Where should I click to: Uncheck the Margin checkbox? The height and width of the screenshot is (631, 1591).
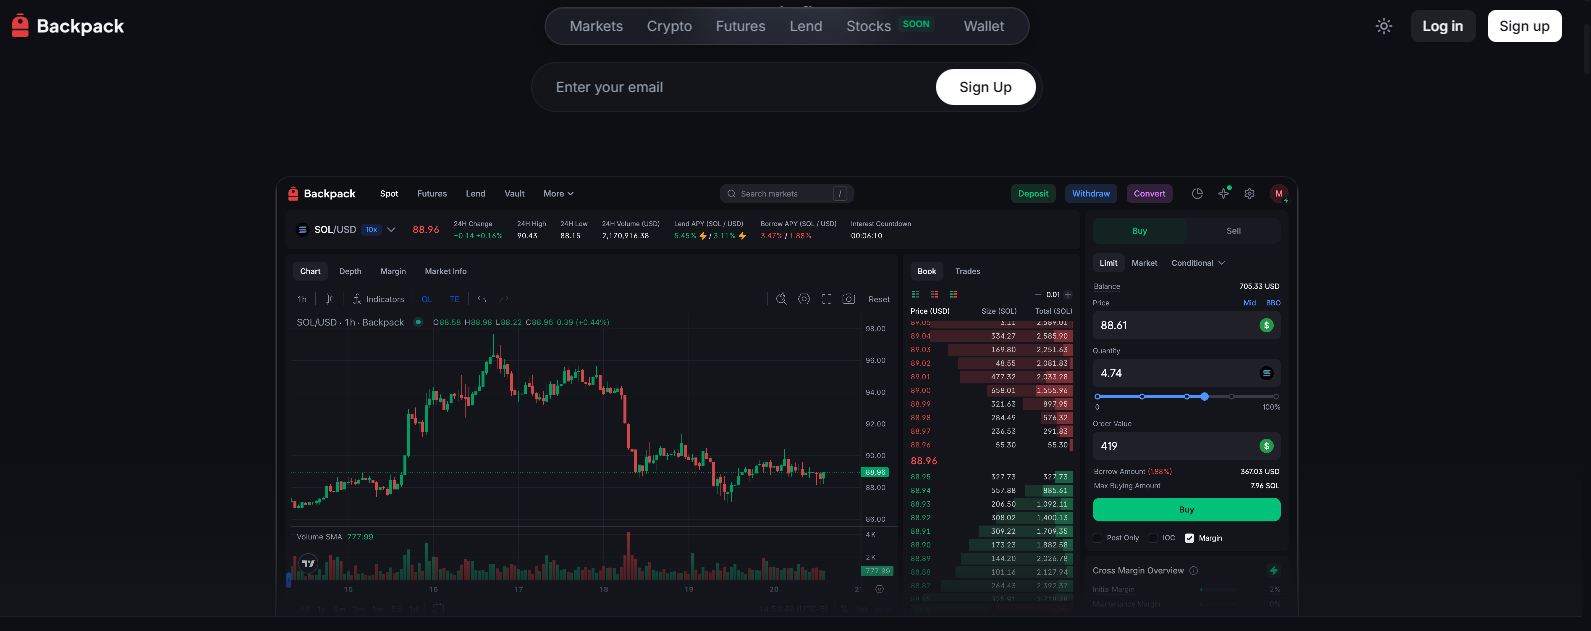(x=1189, y=538)
